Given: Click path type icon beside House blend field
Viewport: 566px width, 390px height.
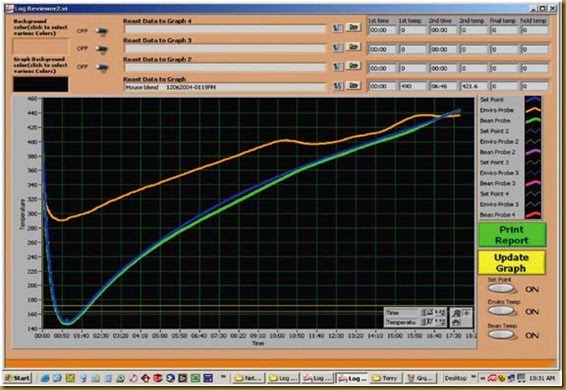Looking at the screenshot, I should (338, 86).
